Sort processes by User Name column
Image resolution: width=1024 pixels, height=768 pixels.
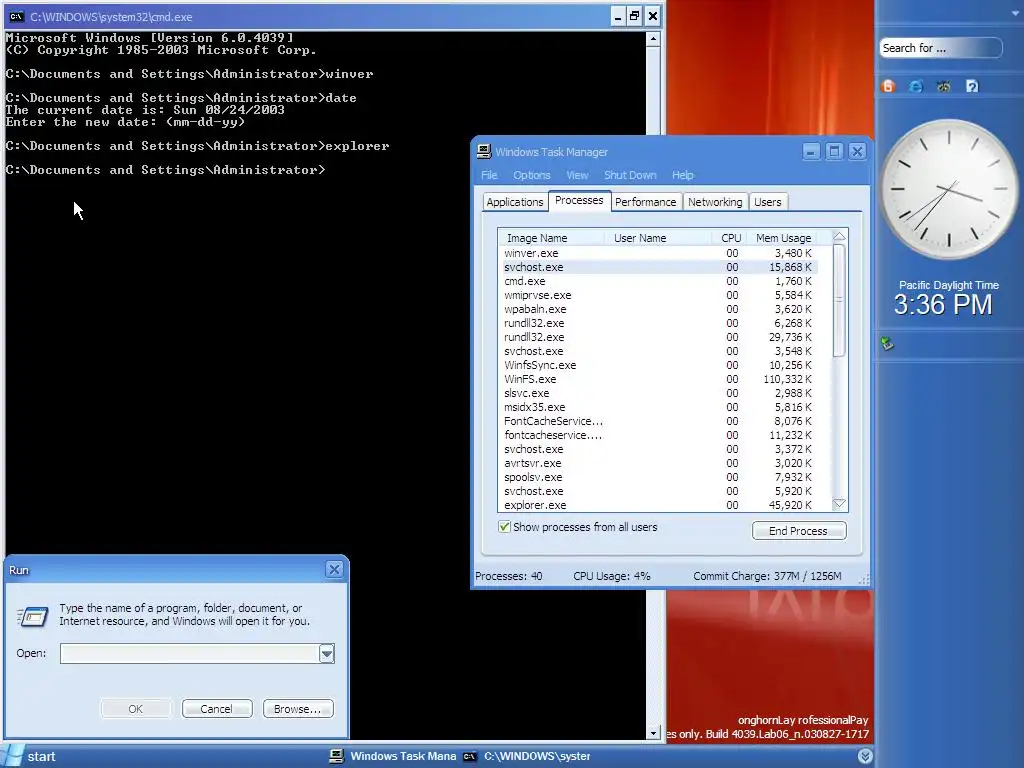point(658,238)
